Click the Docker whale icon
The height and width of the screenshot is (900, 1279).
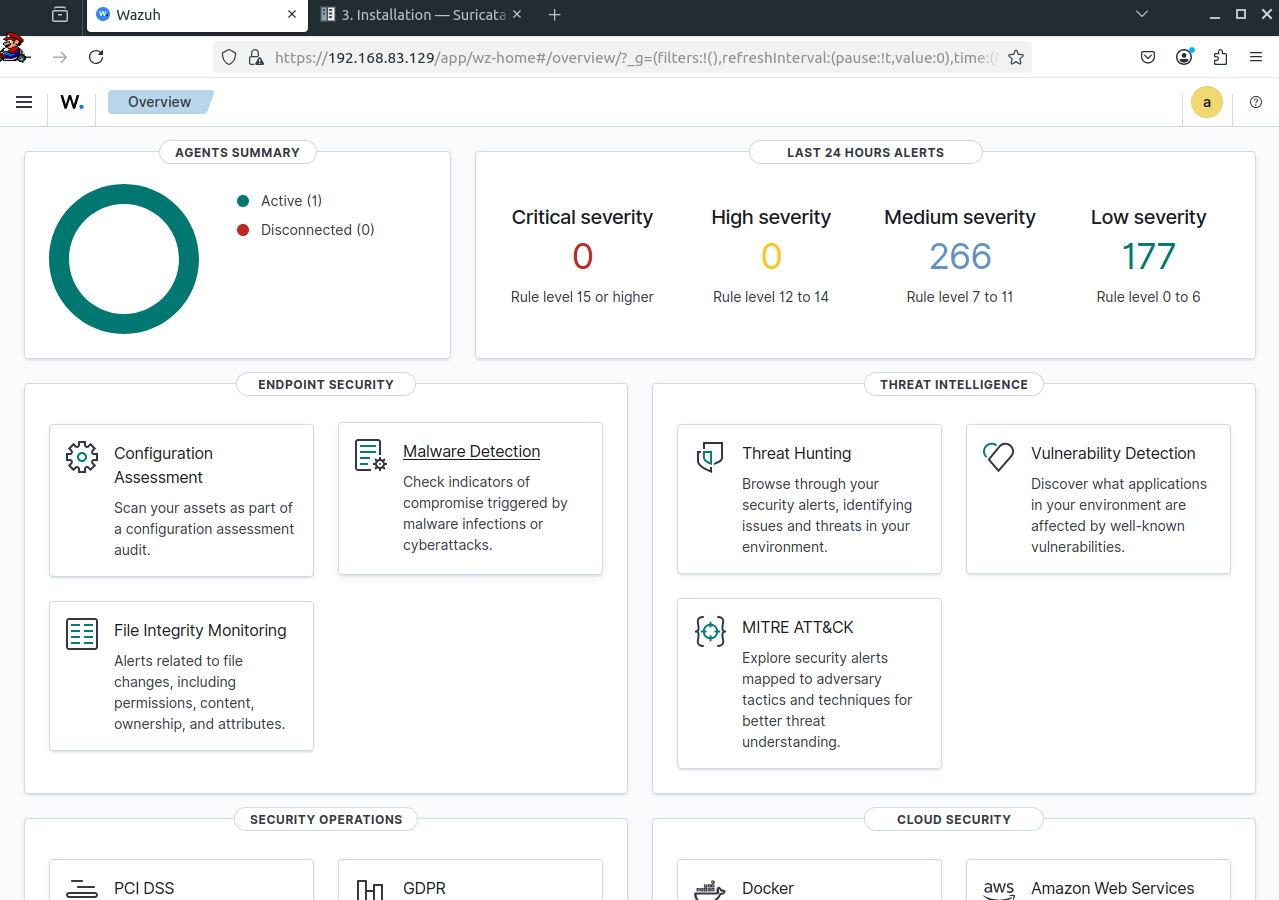710,889
